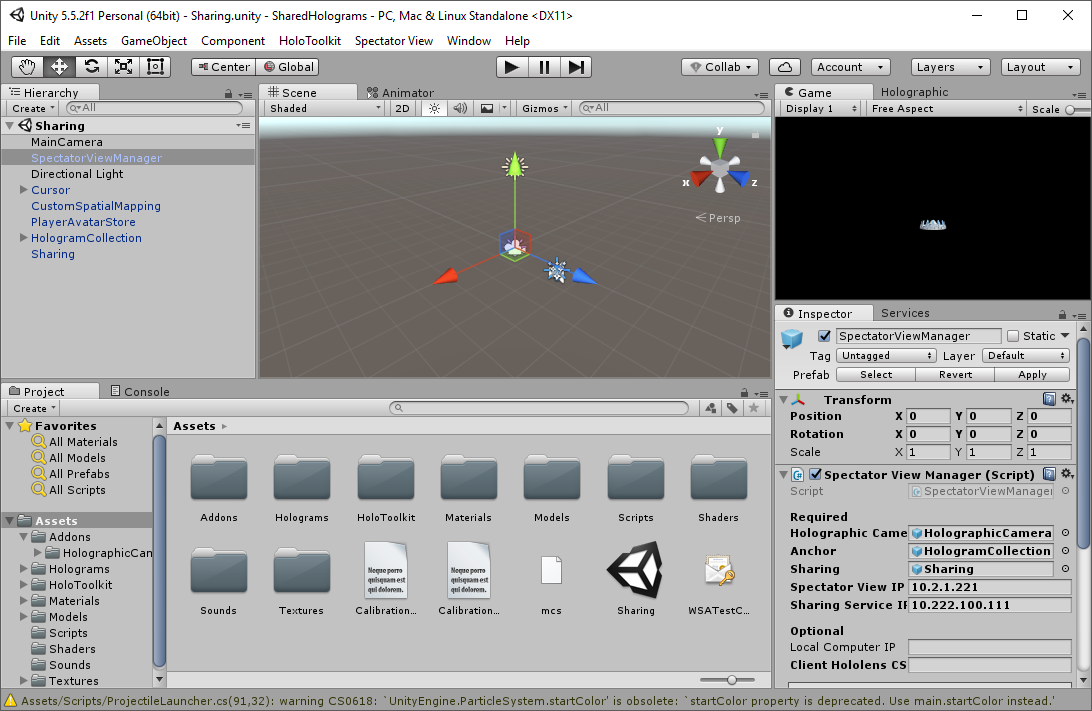This screenshot has width=1092, height=711.
Task: Click the Pause button
Action: (544, 67)
